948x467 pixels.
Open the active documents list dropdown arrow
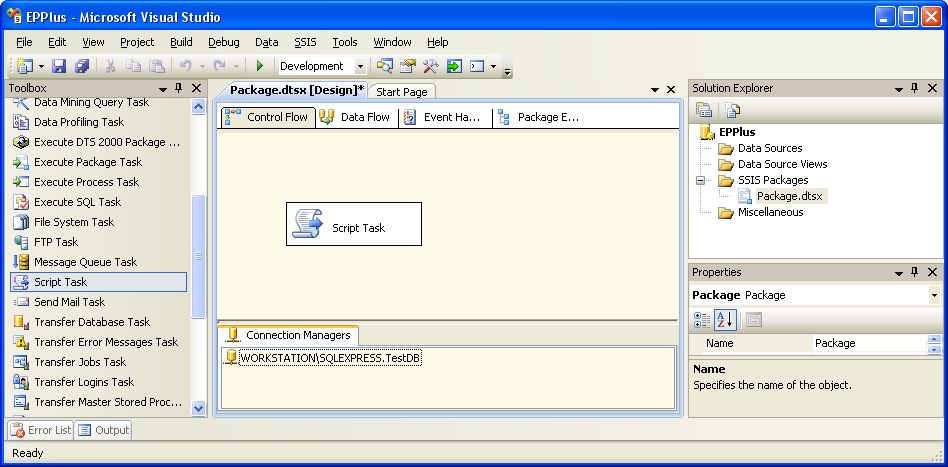pos(655,90)
